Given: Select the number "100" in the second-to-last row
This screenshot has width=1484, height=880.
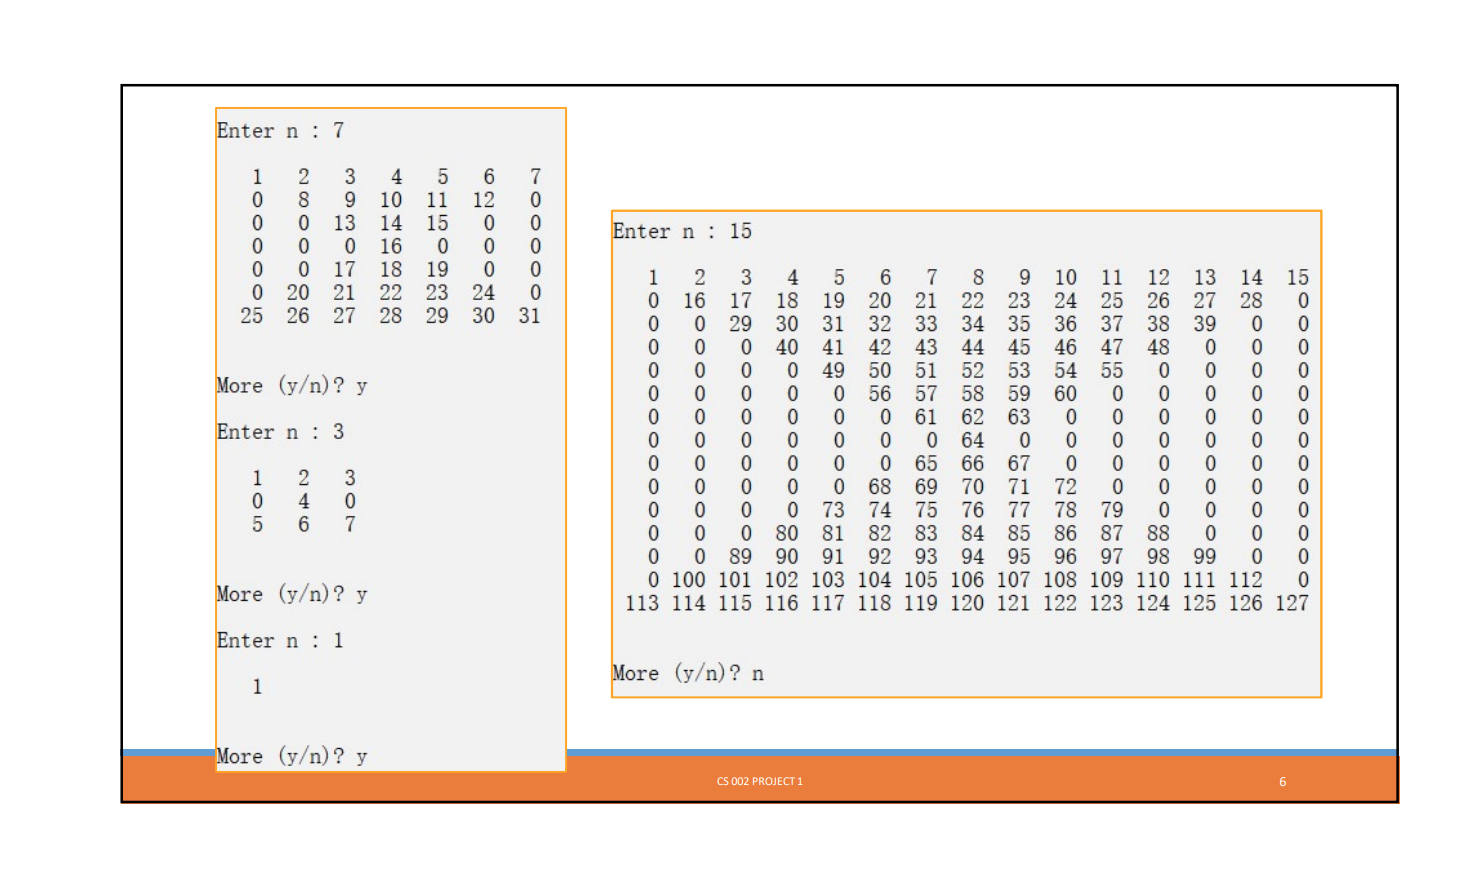Looking at the screenshot, I should click(x=687, y=578).
